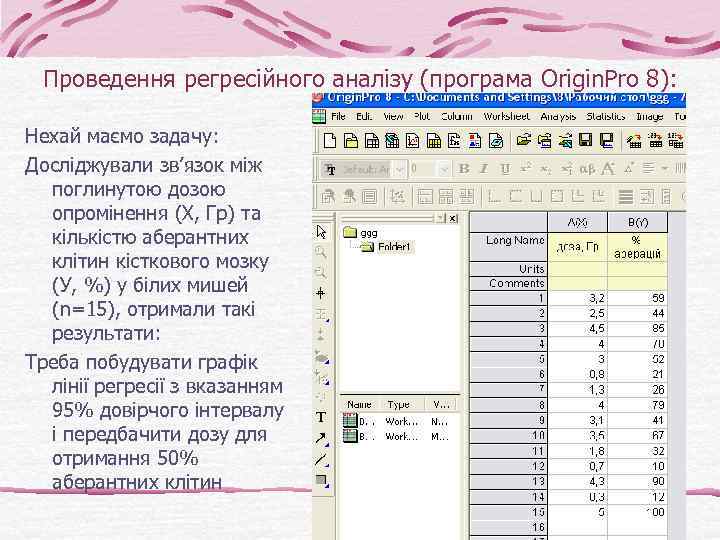Click the Type column header in explorer
This screenshot has height=540, width=720.
398,405
